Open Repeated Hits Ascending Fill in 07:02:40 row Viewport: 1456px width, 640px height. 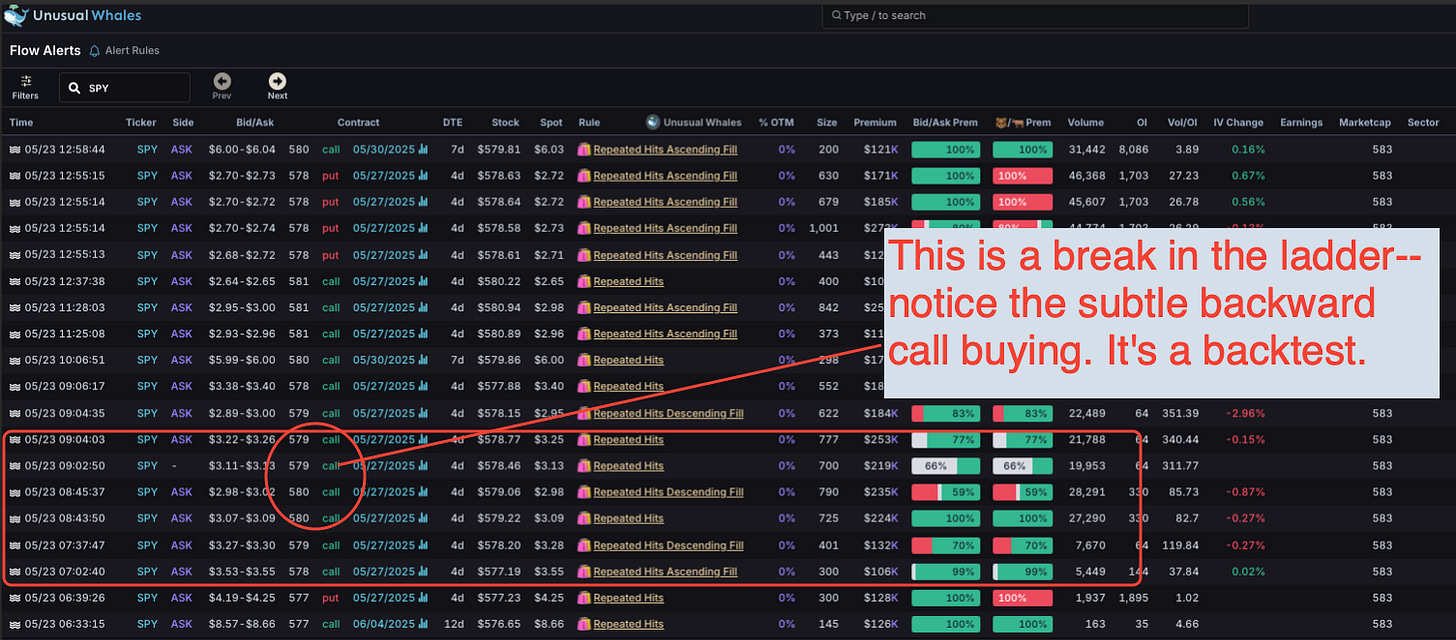tap(665, 571)
